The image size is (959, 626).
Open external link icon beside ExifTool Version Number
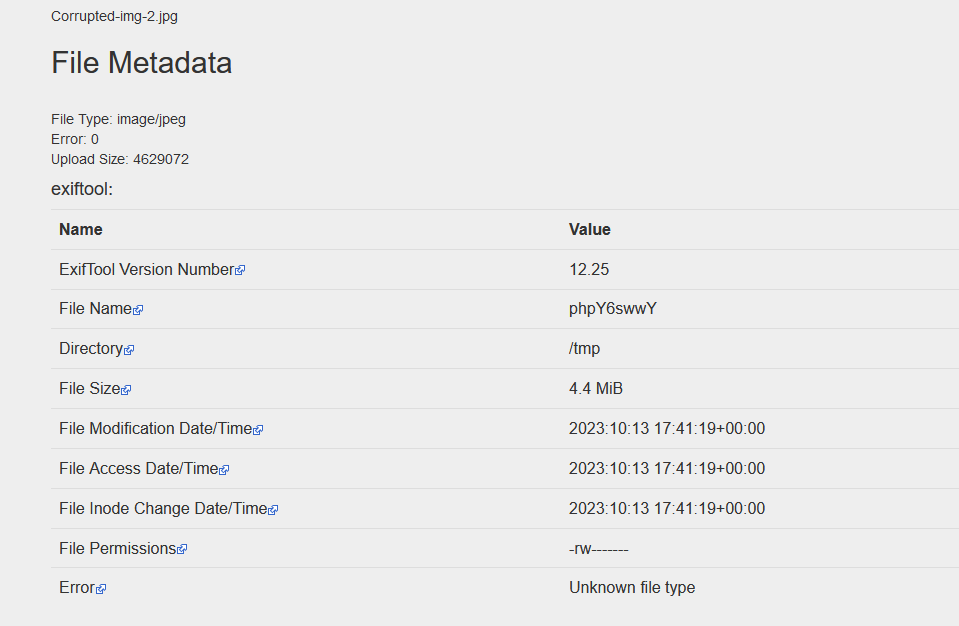point(240,270)
